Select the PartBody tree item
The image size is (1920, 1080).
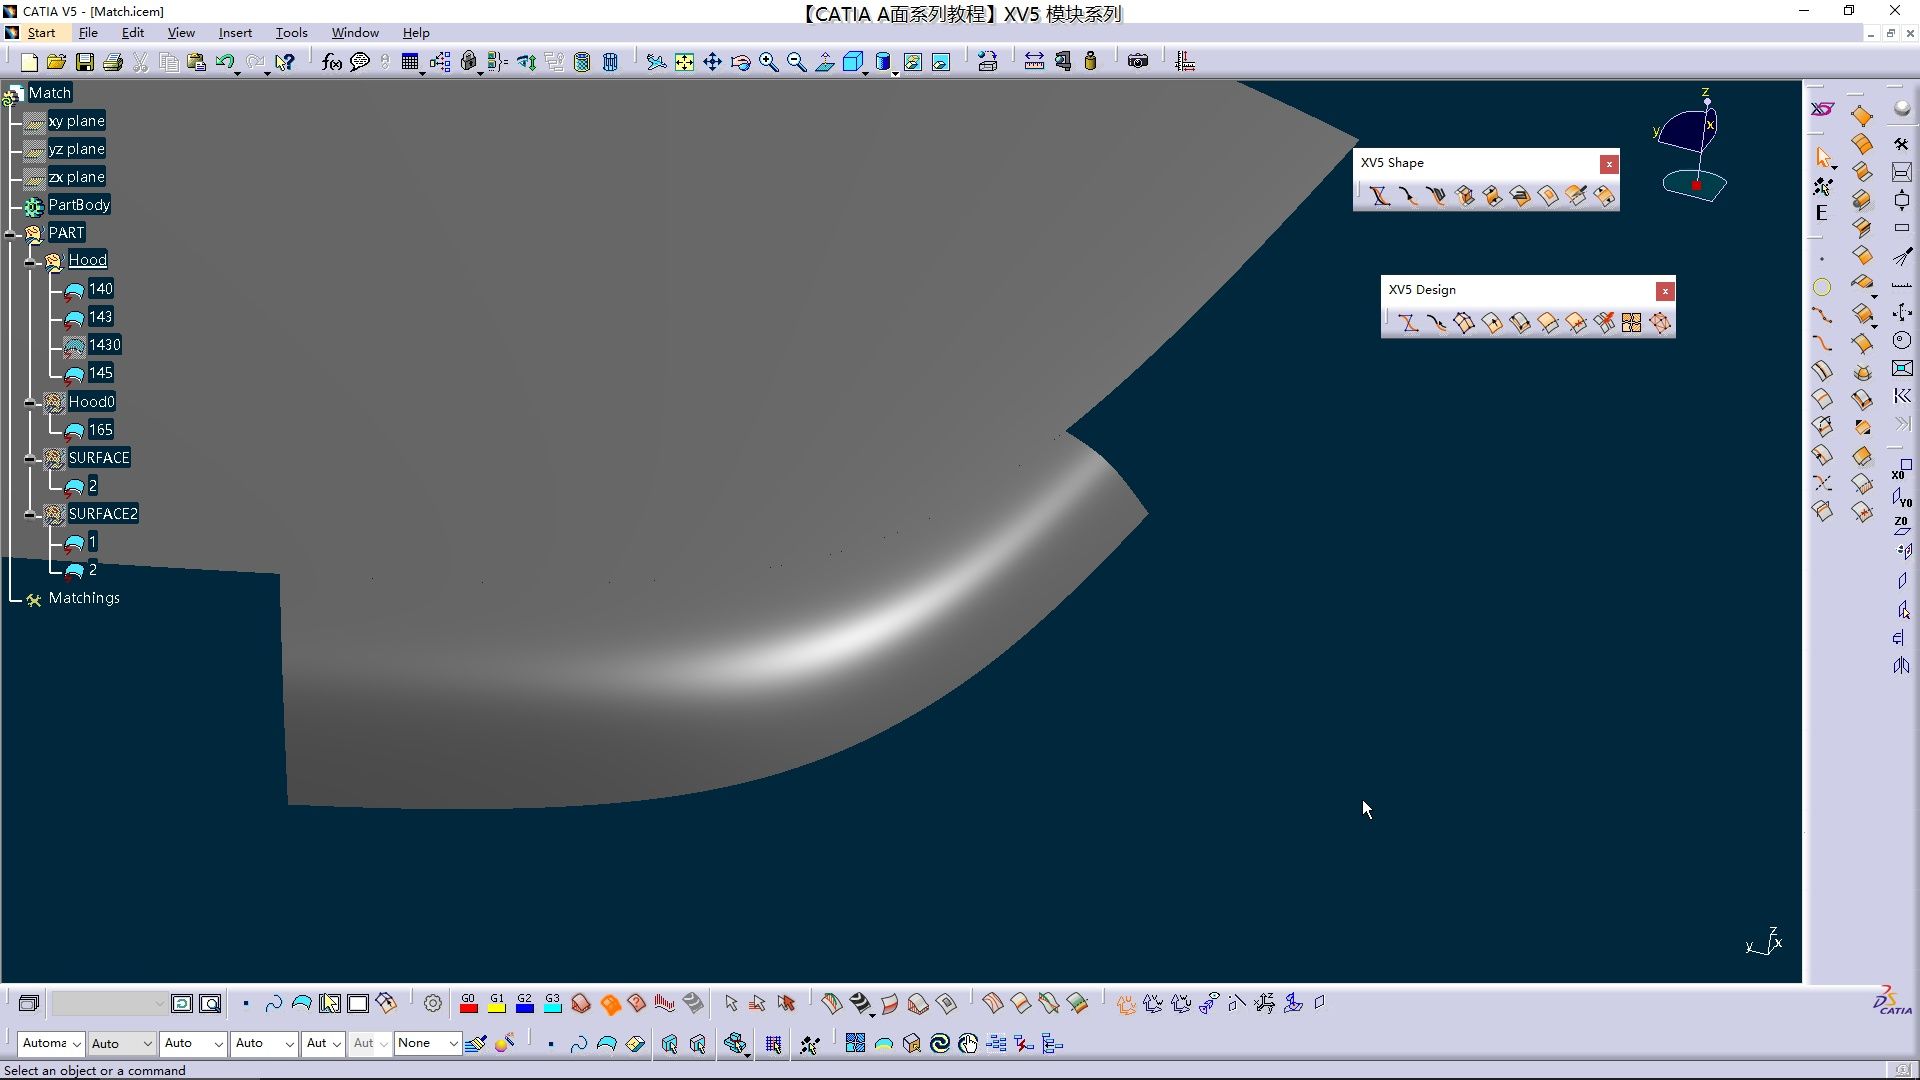click(x=79, y=205)
